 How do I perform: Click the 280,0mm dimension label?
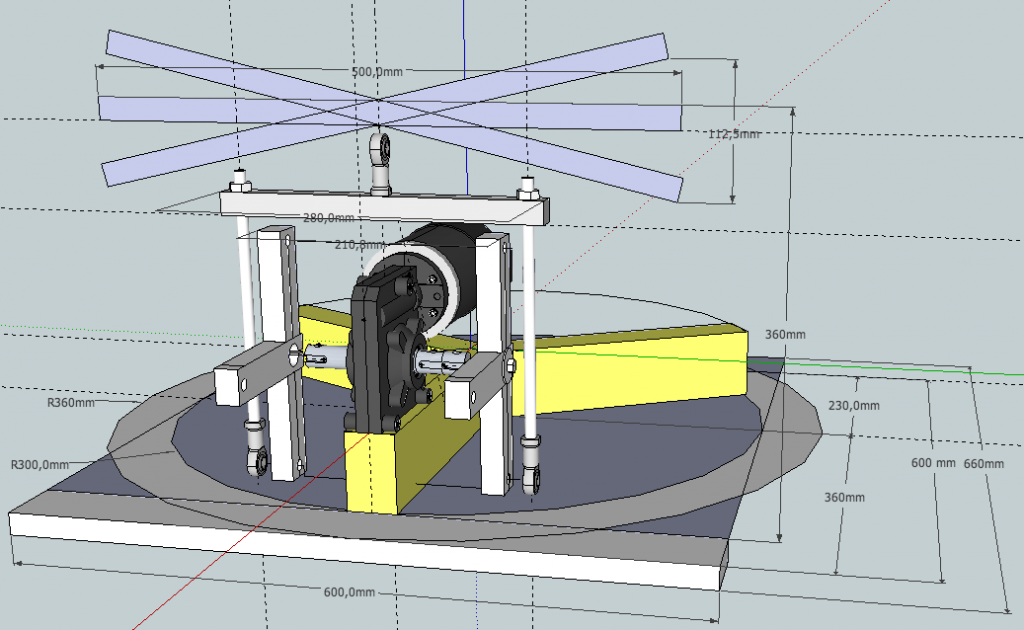328,218
